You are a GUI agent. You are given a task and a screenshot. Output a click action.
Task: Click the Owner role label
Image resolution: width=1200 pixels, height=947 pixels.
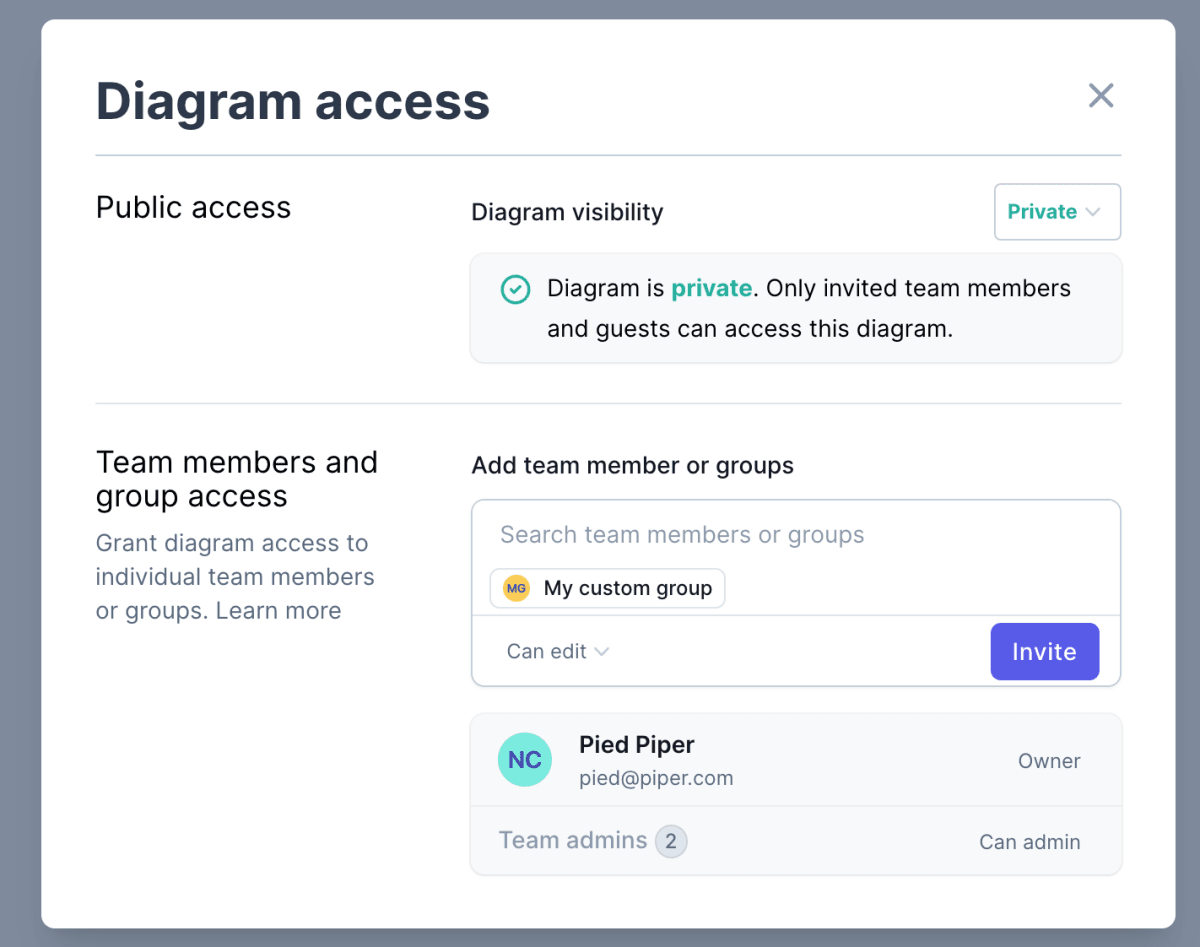[x=1048, y=761]
